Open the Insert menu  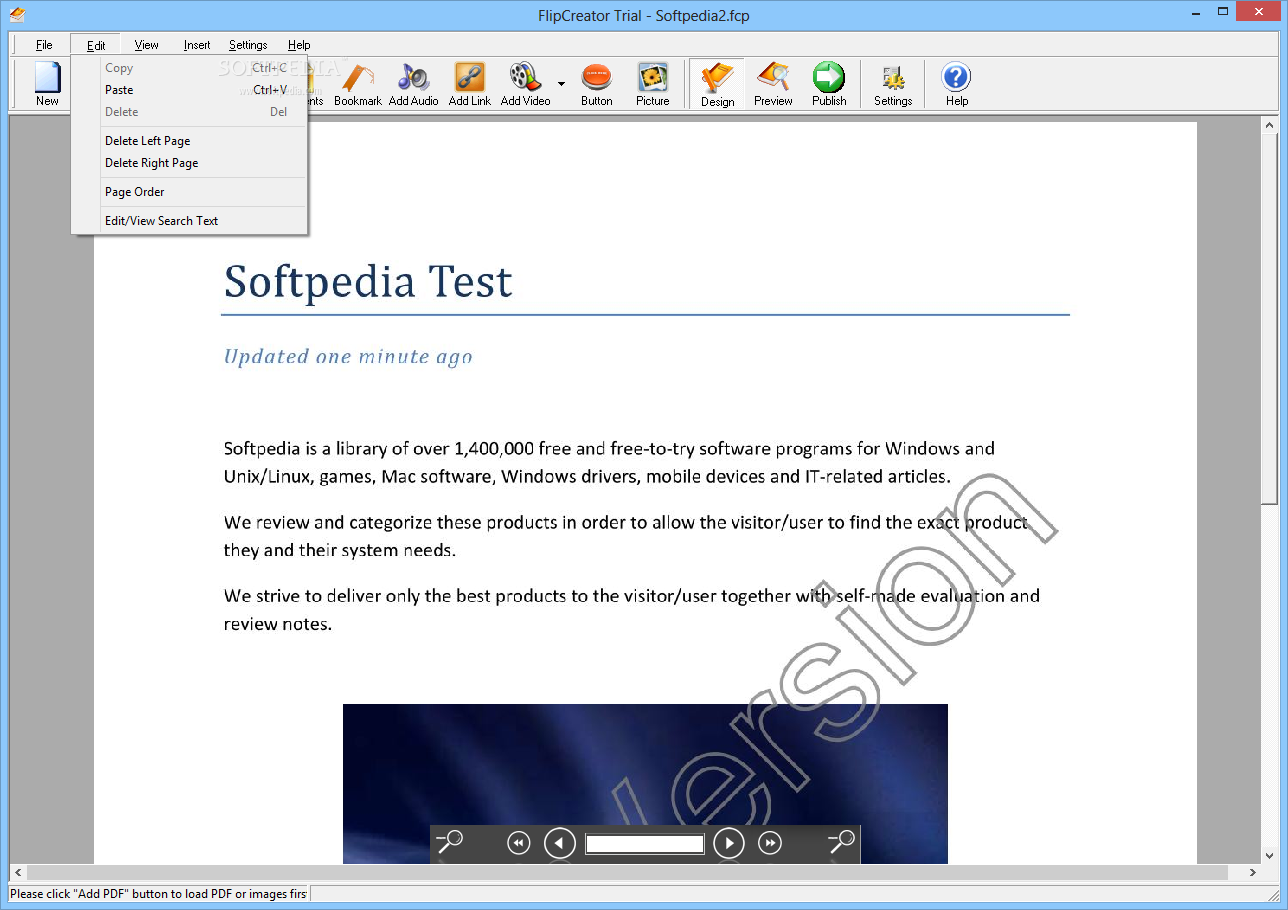[x=197, y=45]
